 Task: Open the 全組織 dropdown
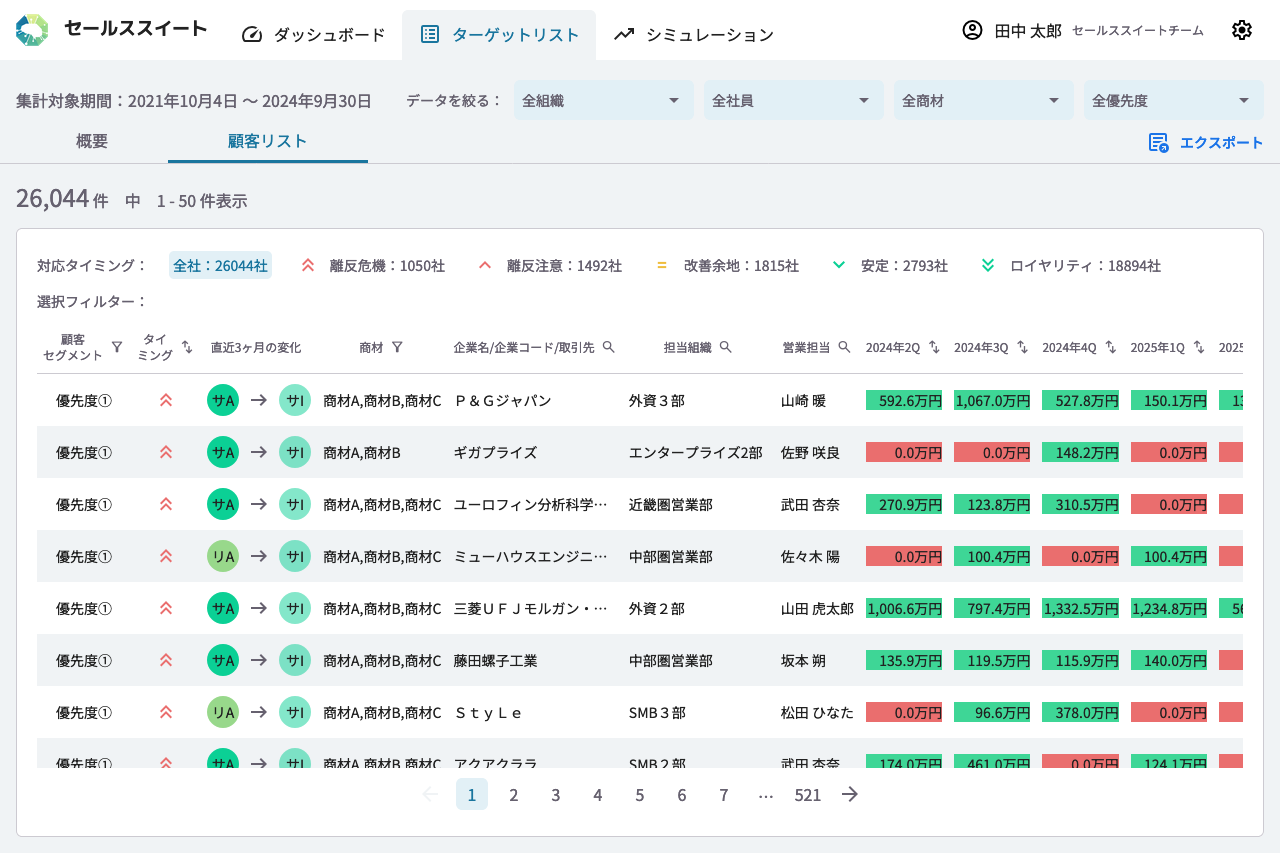coord(604,100)
